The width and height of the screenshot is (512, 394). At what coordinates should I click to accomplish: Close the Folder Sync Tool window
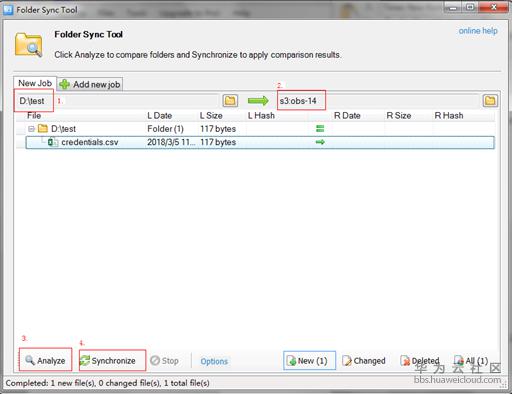pos(493,7)
